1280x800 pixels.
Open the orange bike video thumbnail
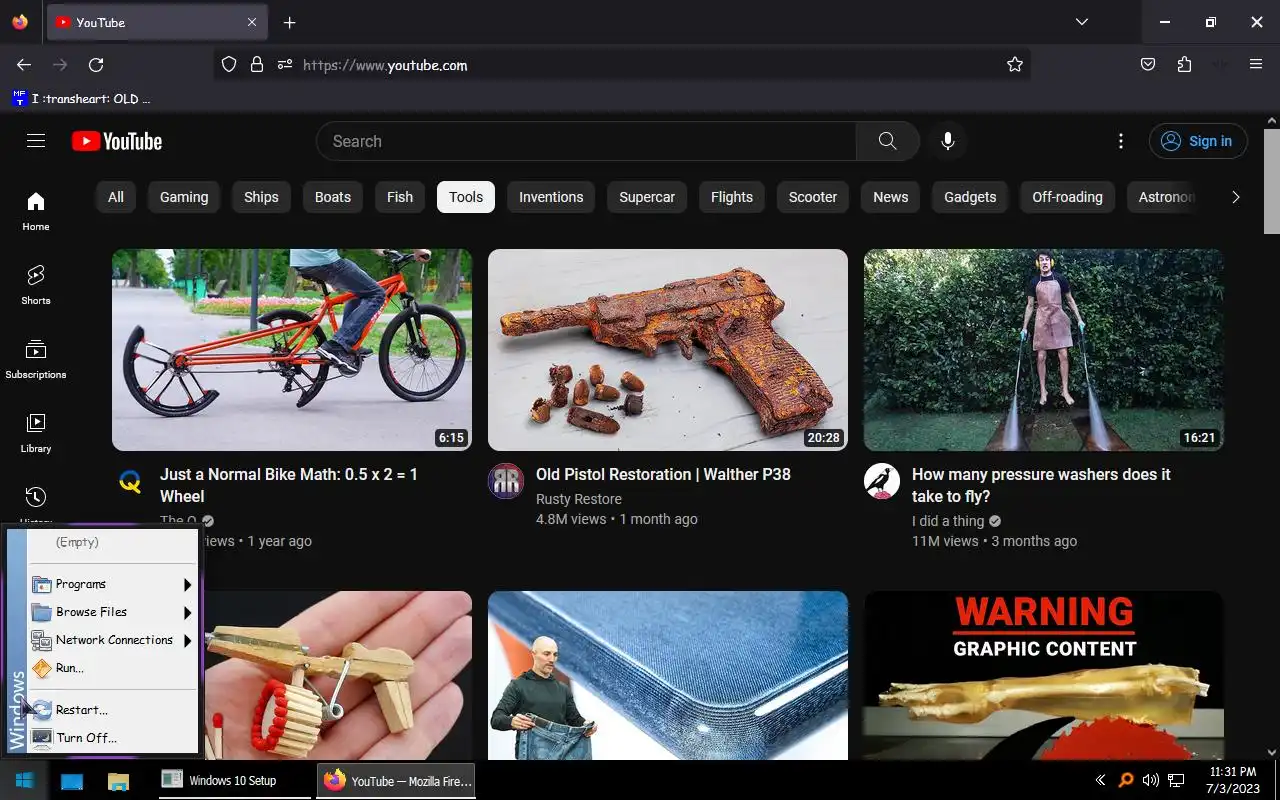[292, 350]
